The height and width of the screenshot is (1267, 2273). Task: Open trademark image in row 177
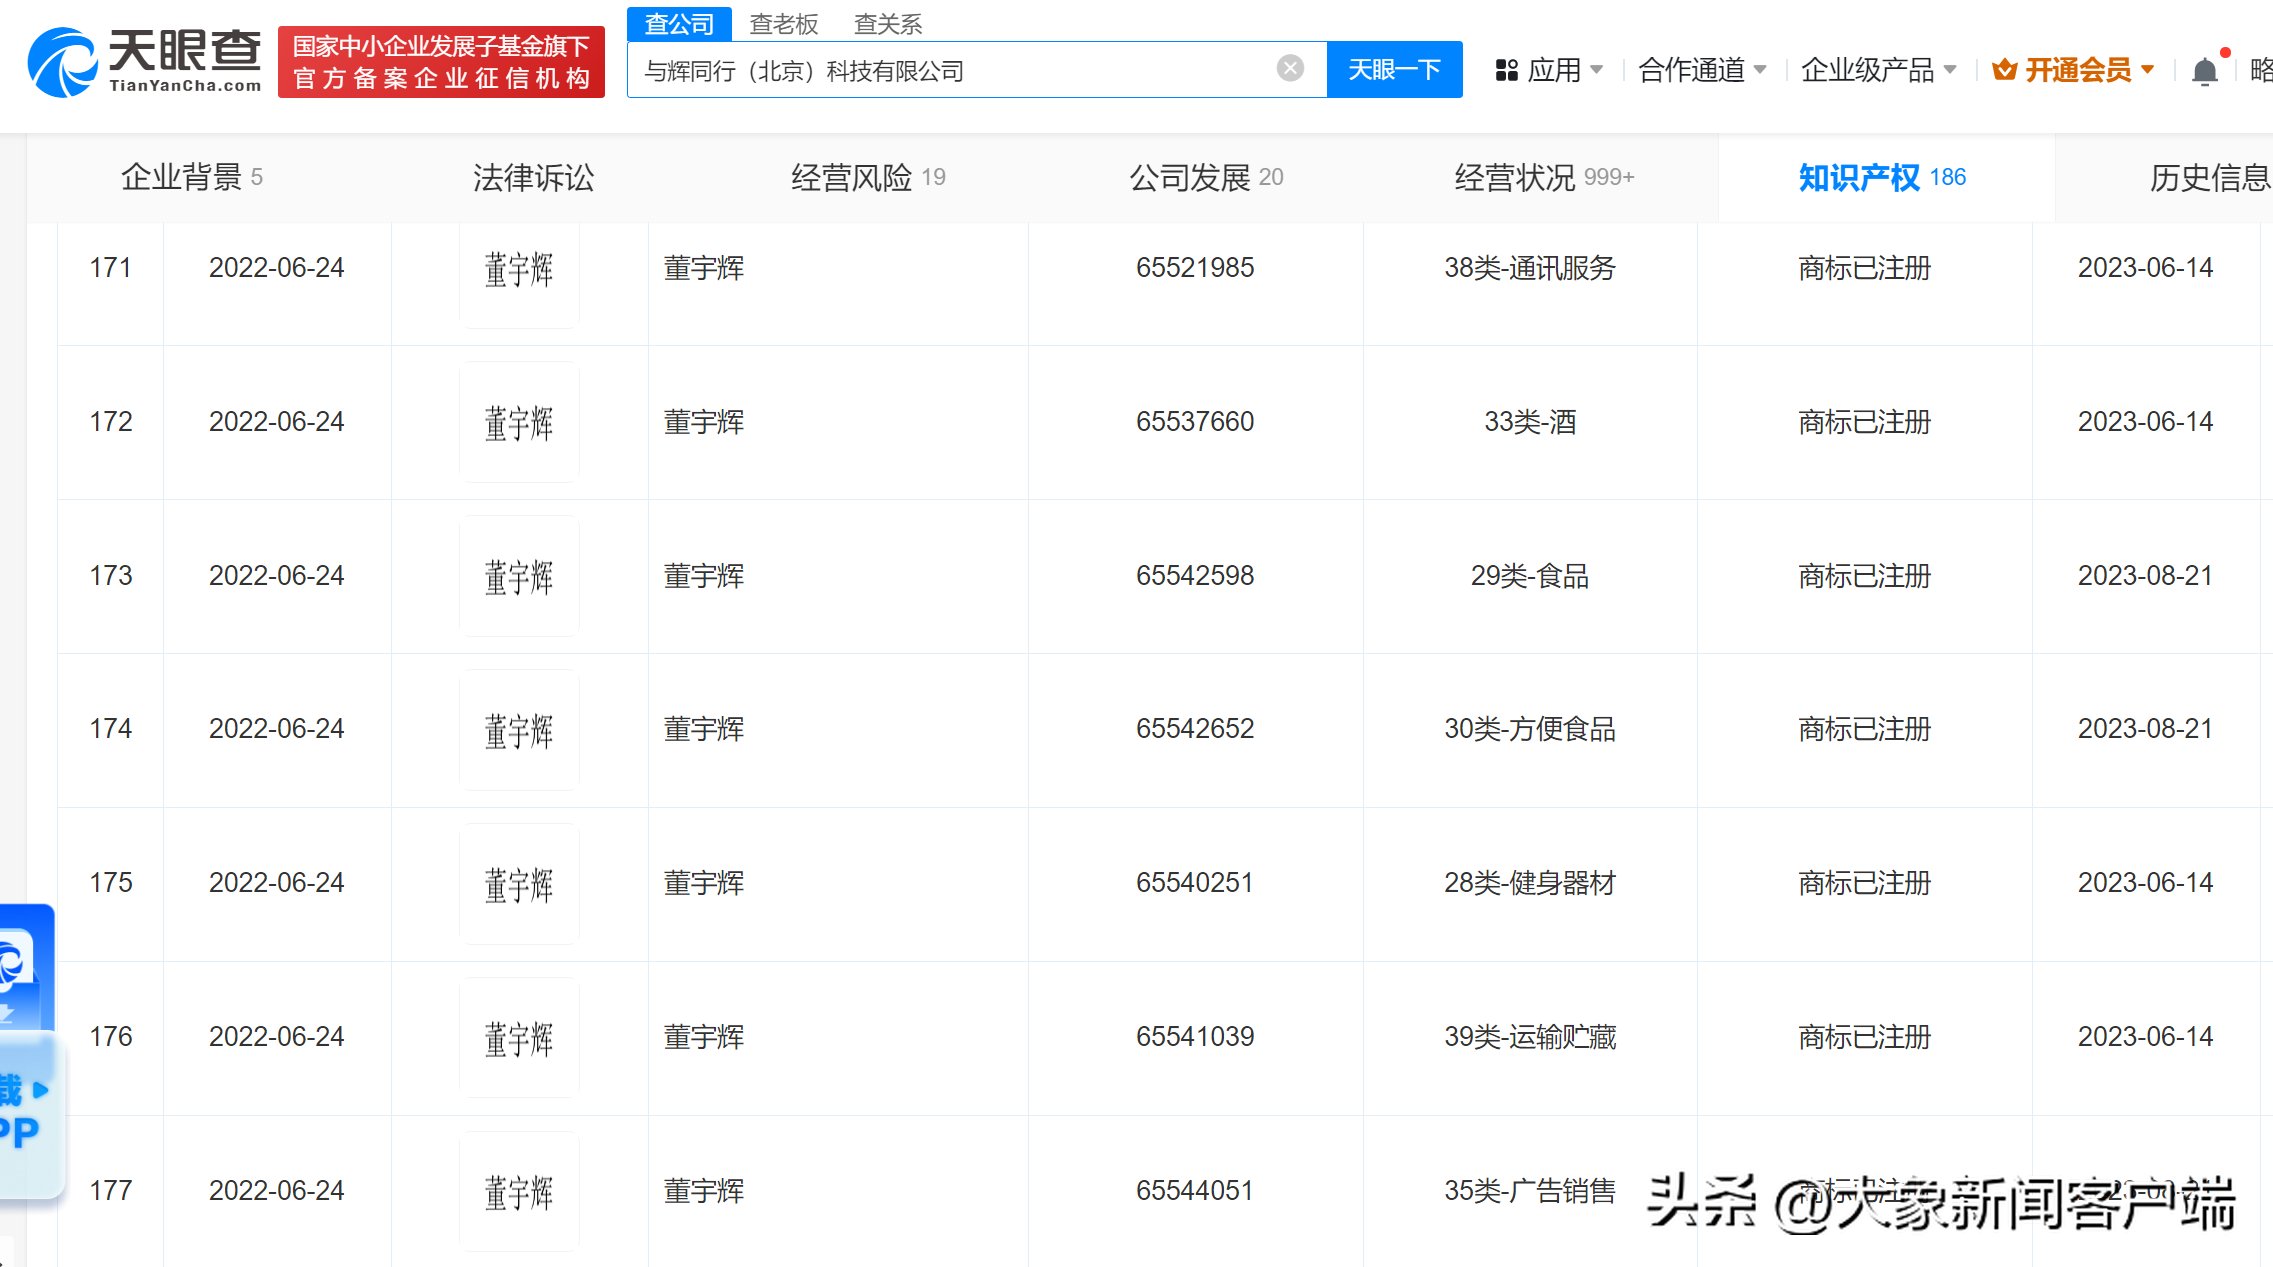click(519, 1192)
